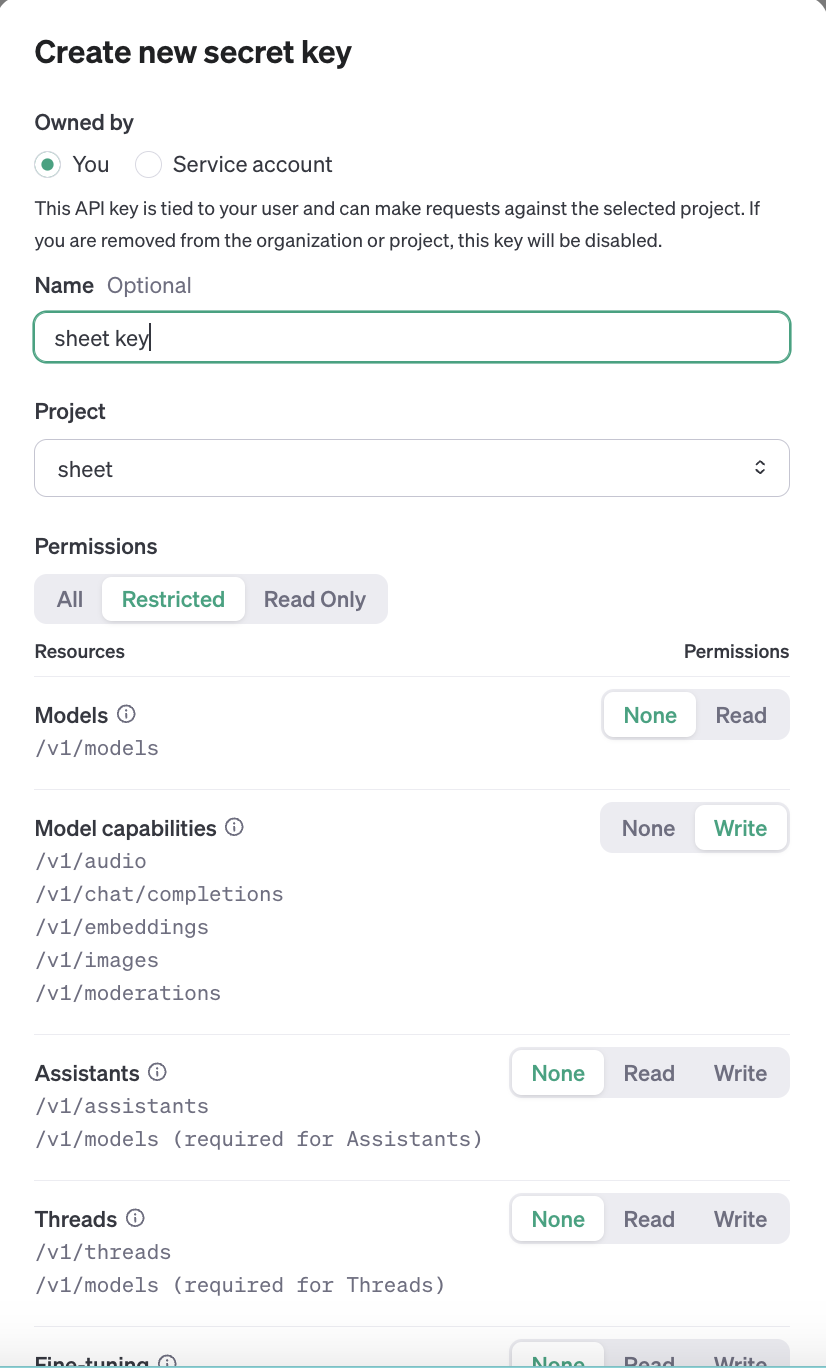Click the key Name input field
Image resolution: width=826 pixels, height=1368 pixels.
coord(412,337)
